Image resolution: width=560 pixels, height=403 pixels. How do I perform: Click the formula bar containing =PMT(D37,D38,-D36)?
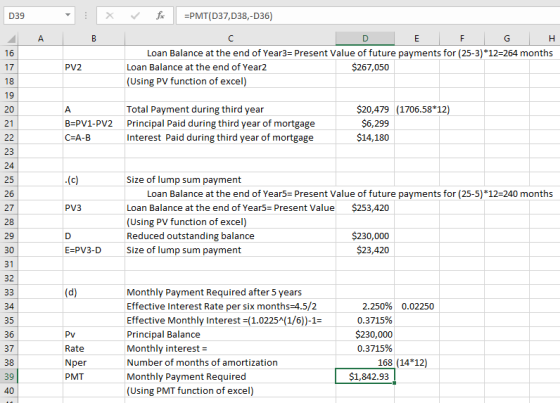point(368,16)
